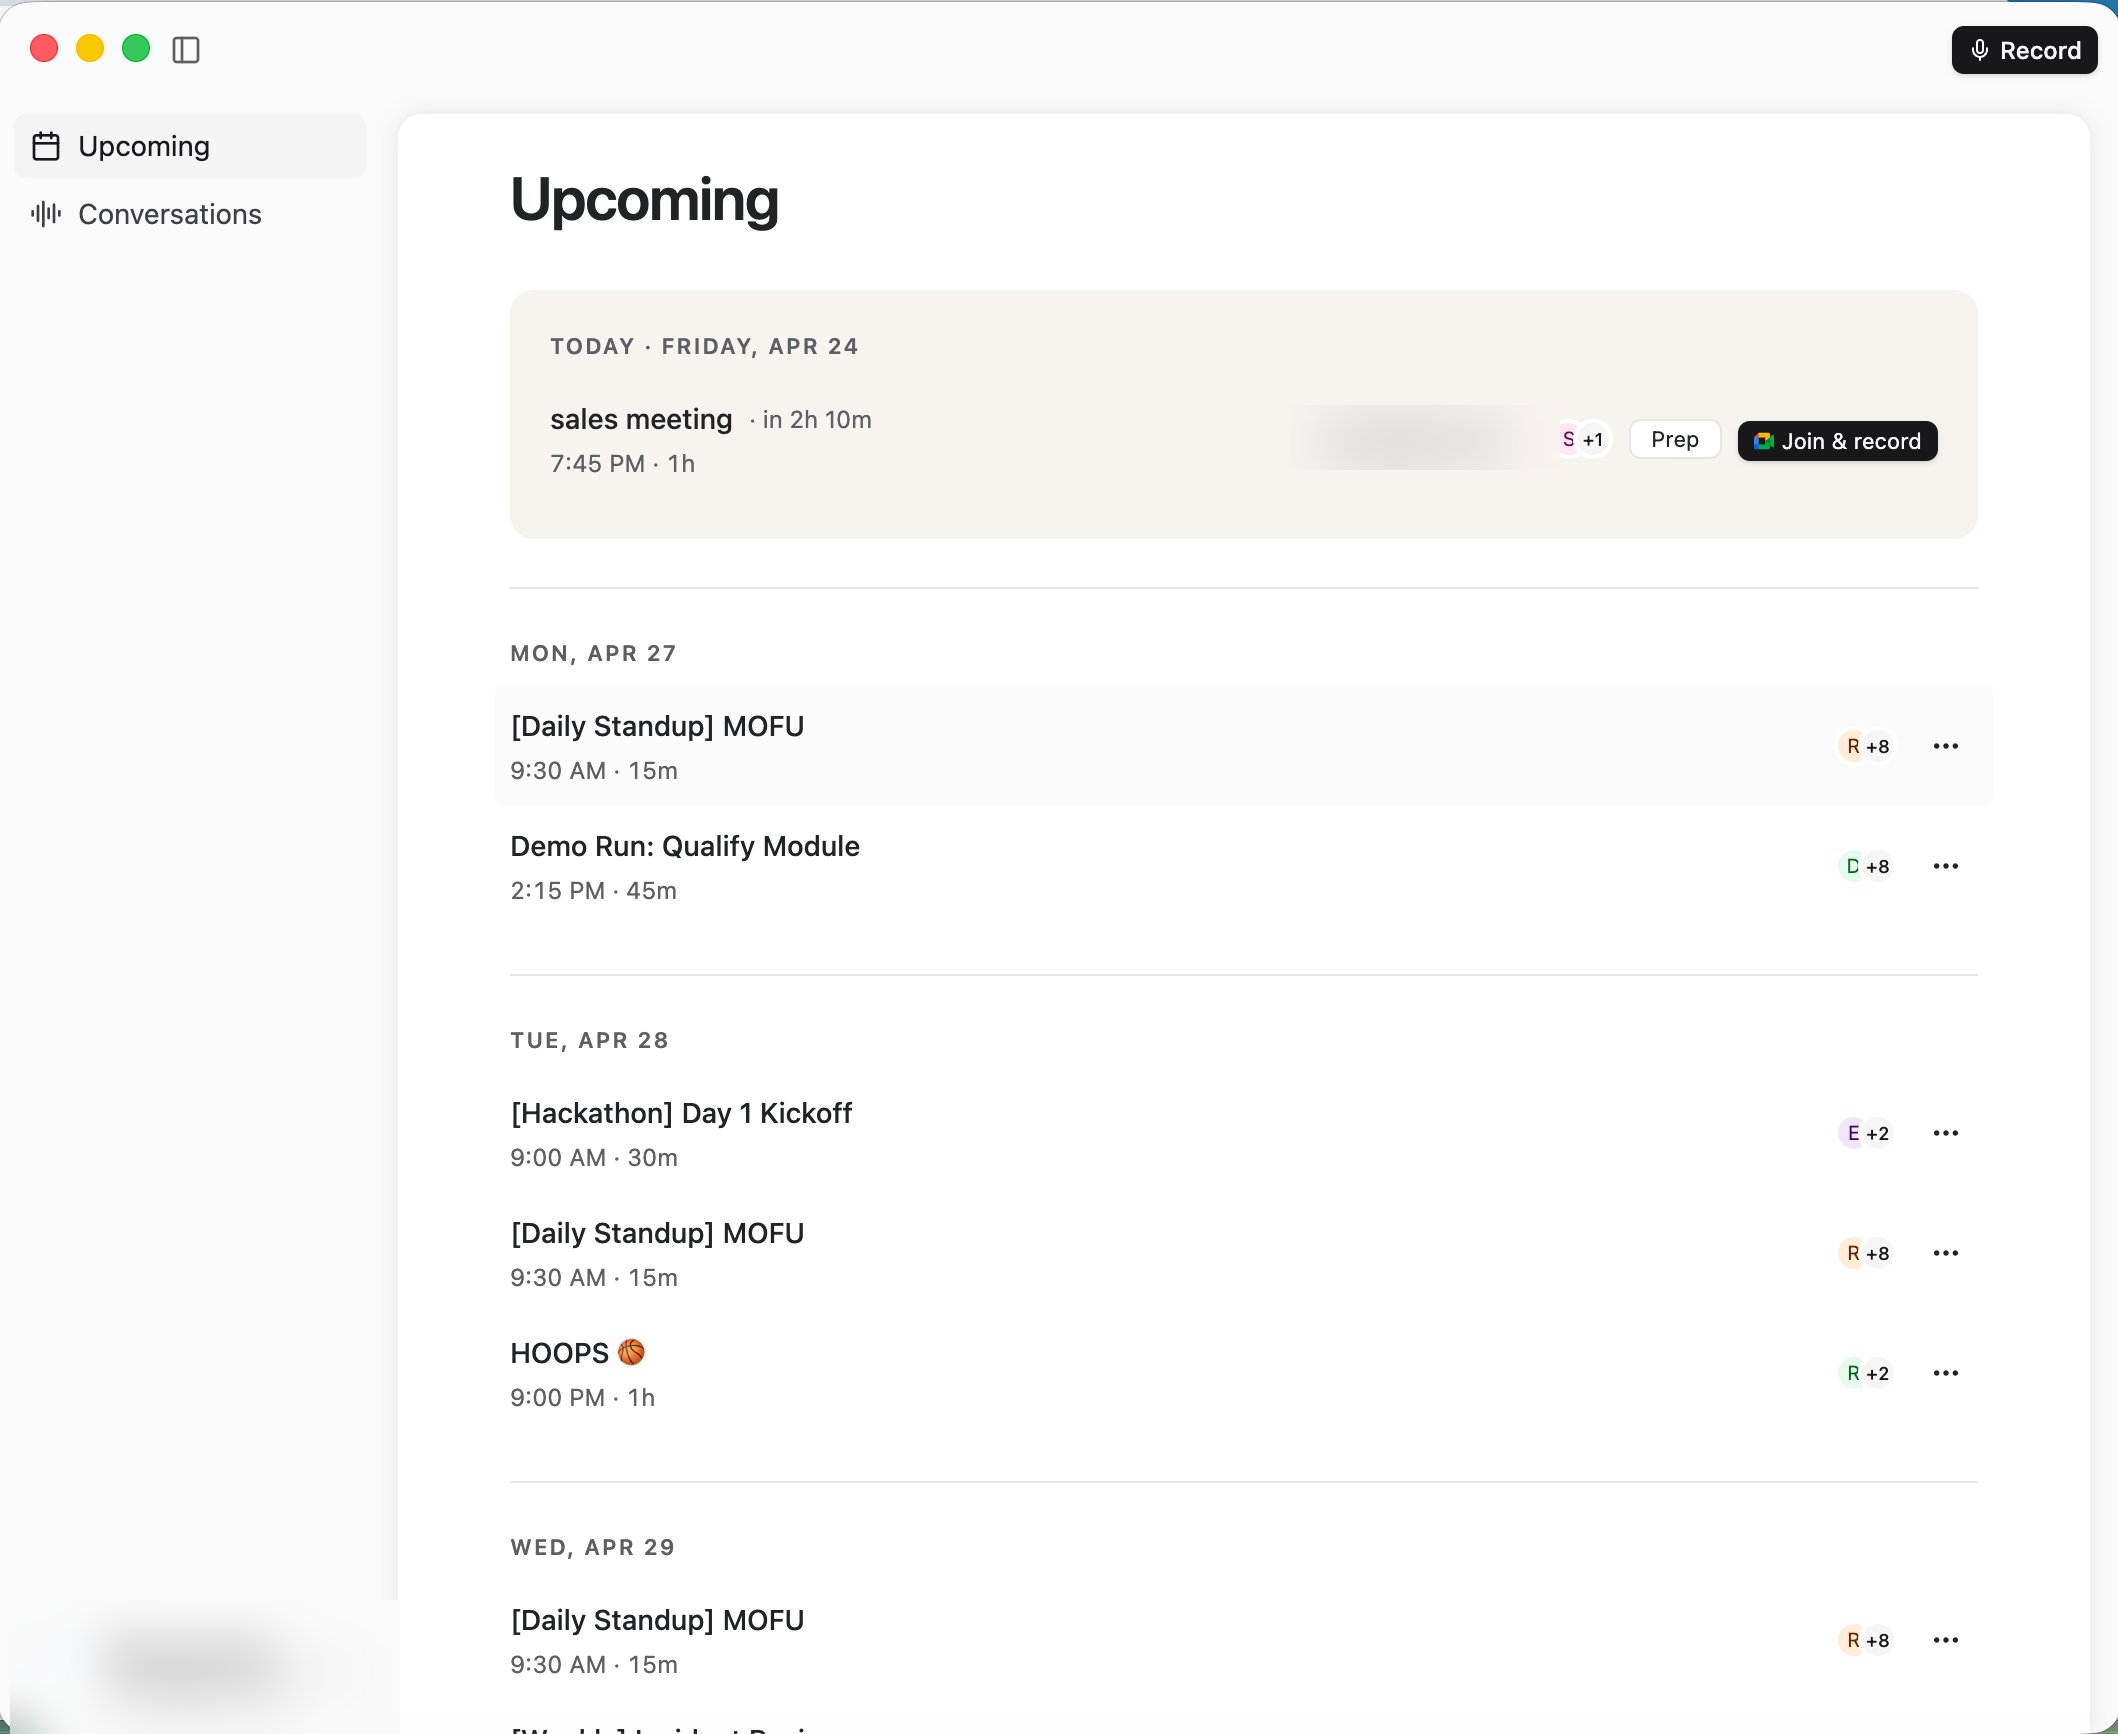Click the Google Meet icon in Join button
The height and width of the screenshot is (1734, 2118).
[1763, 441]
